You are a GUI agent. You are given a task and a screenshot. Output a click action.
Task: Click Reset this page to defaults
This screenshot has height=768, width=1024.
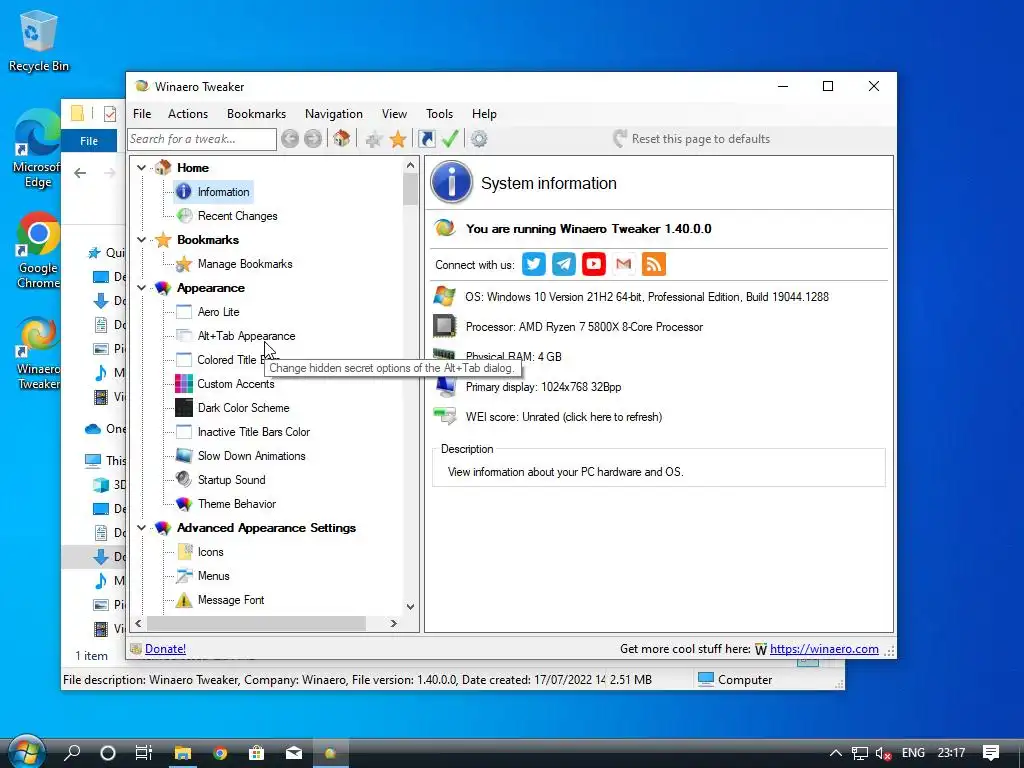tap(692, 138)
